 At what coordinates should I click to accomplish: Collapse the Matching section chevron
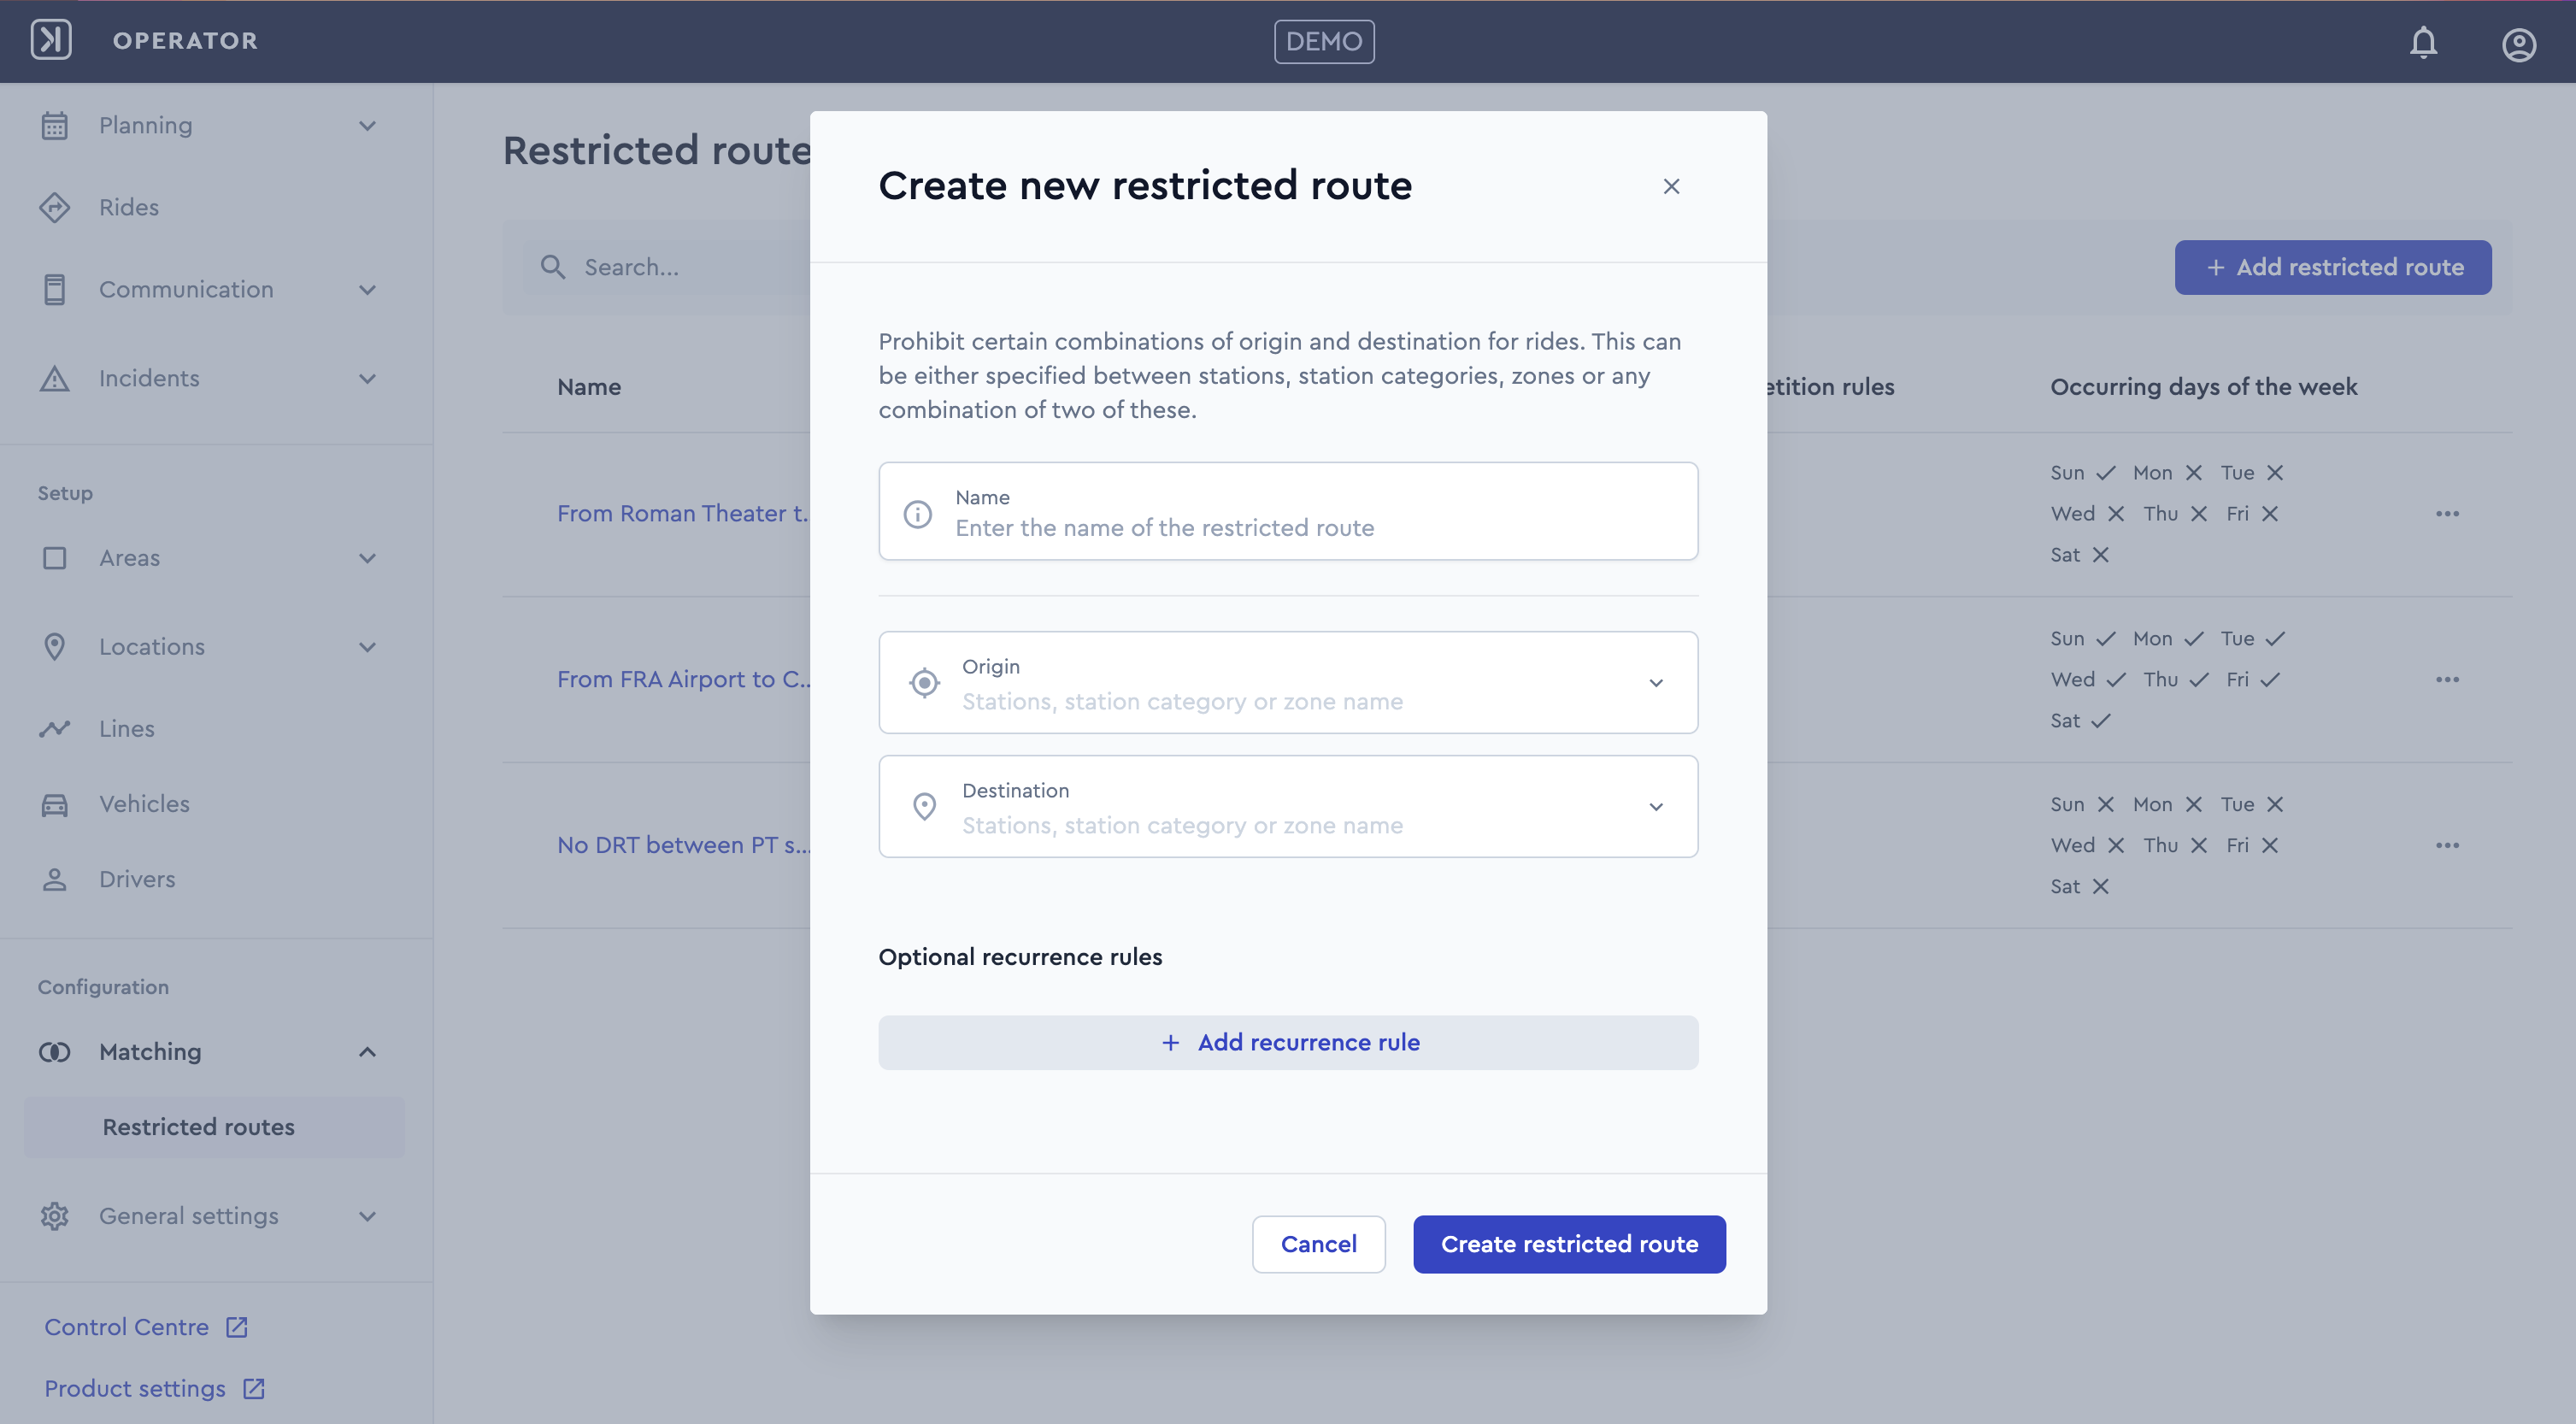click(x=367, y=1052)
